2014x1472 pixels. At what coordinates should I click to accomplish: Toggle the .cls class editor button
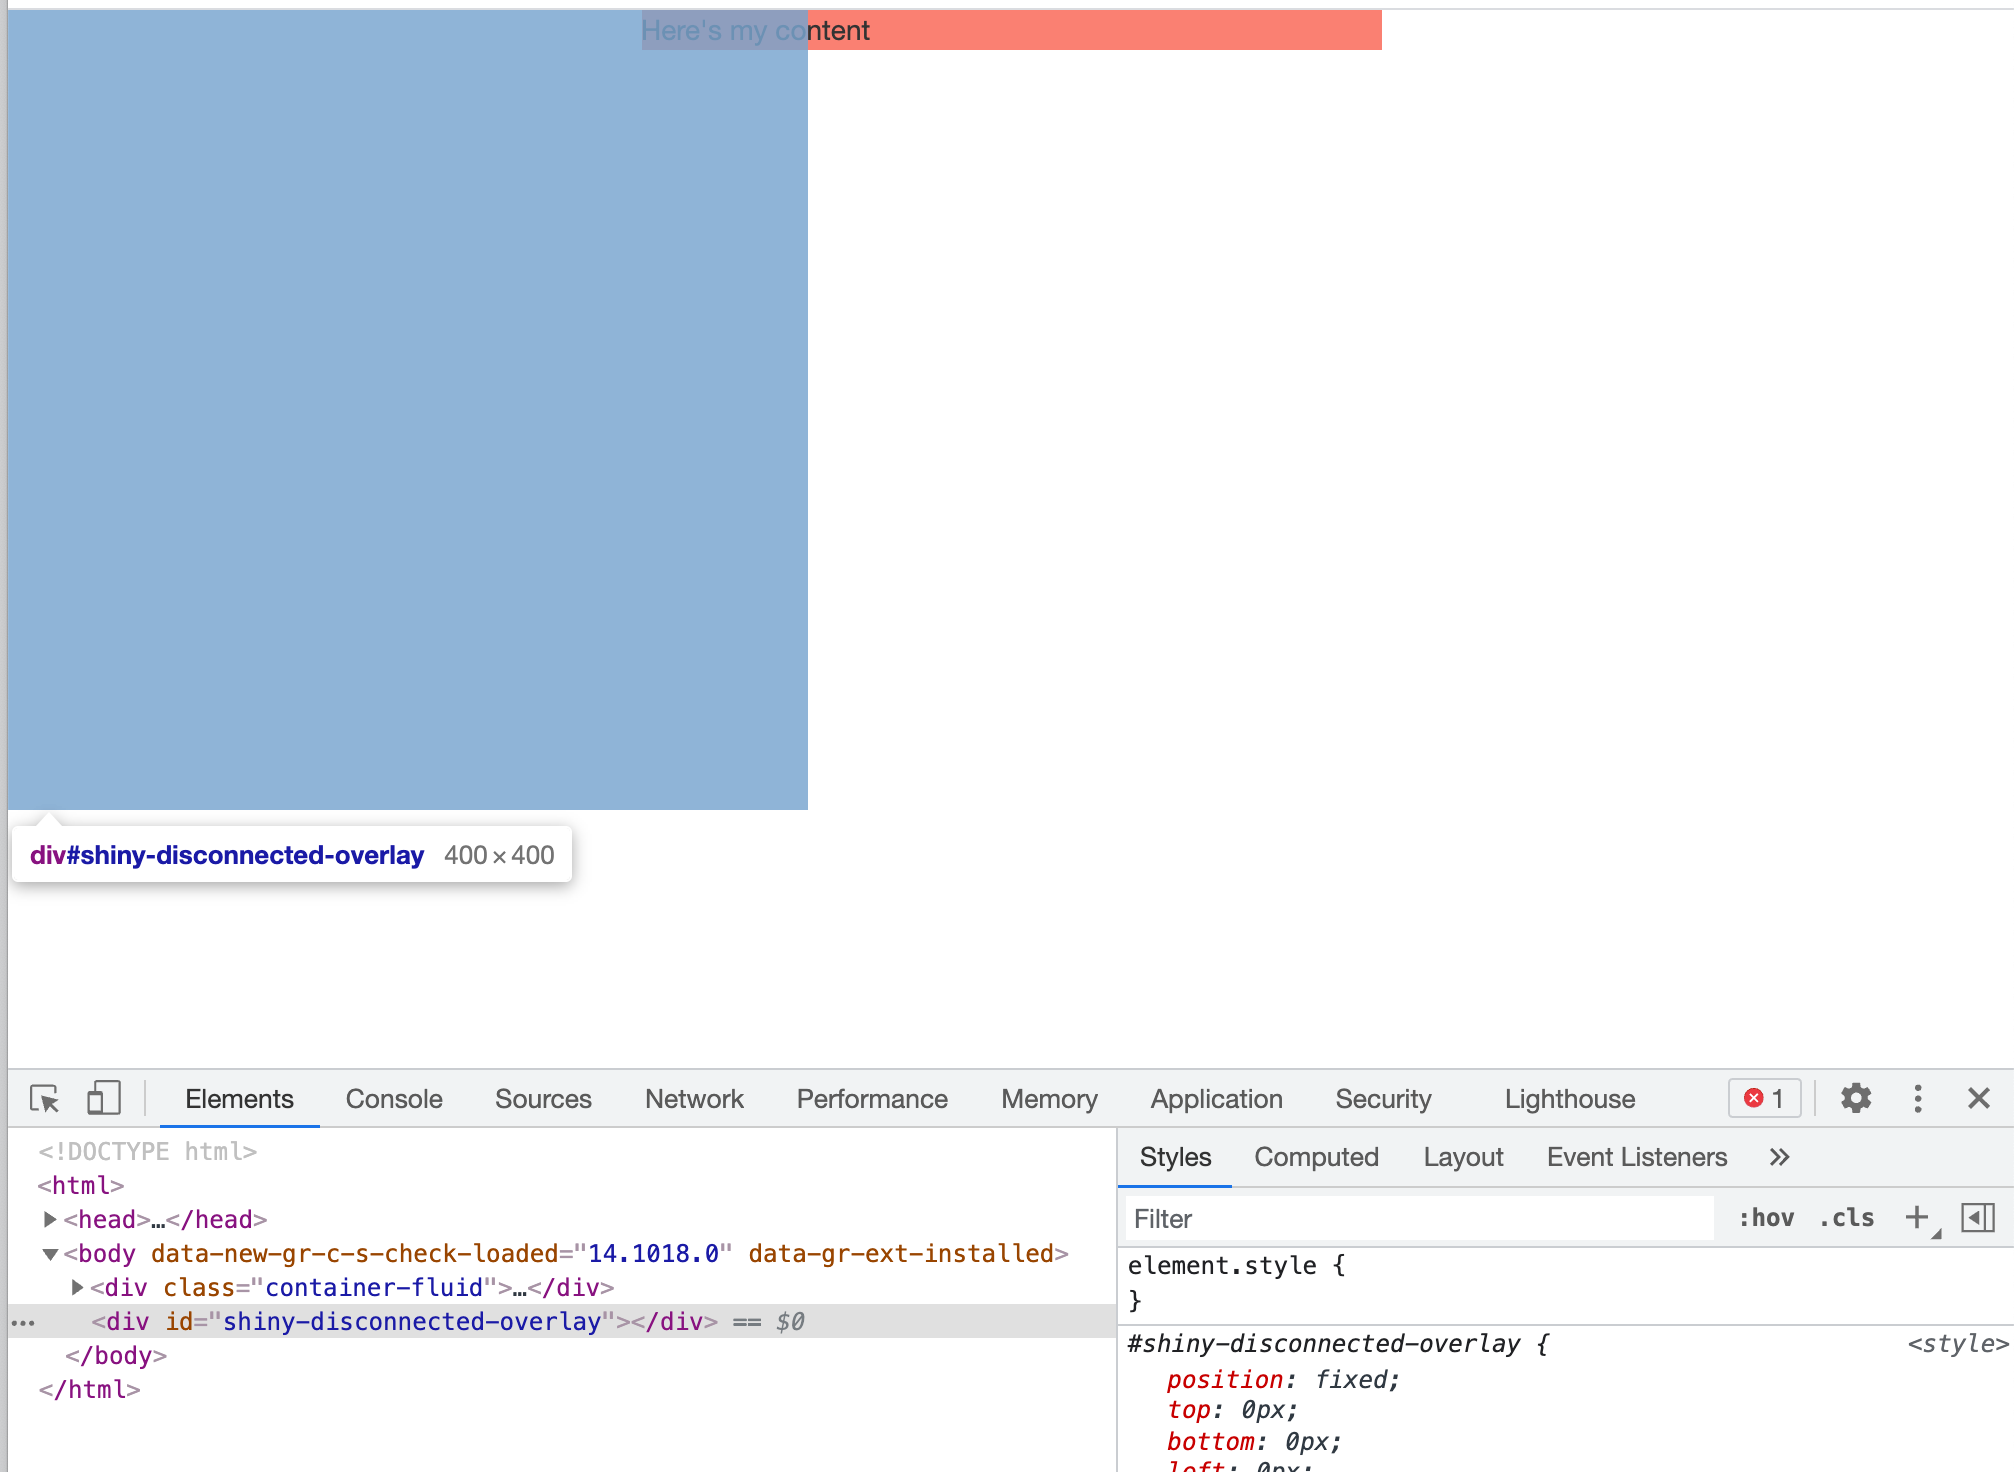click(1846, 1217)
